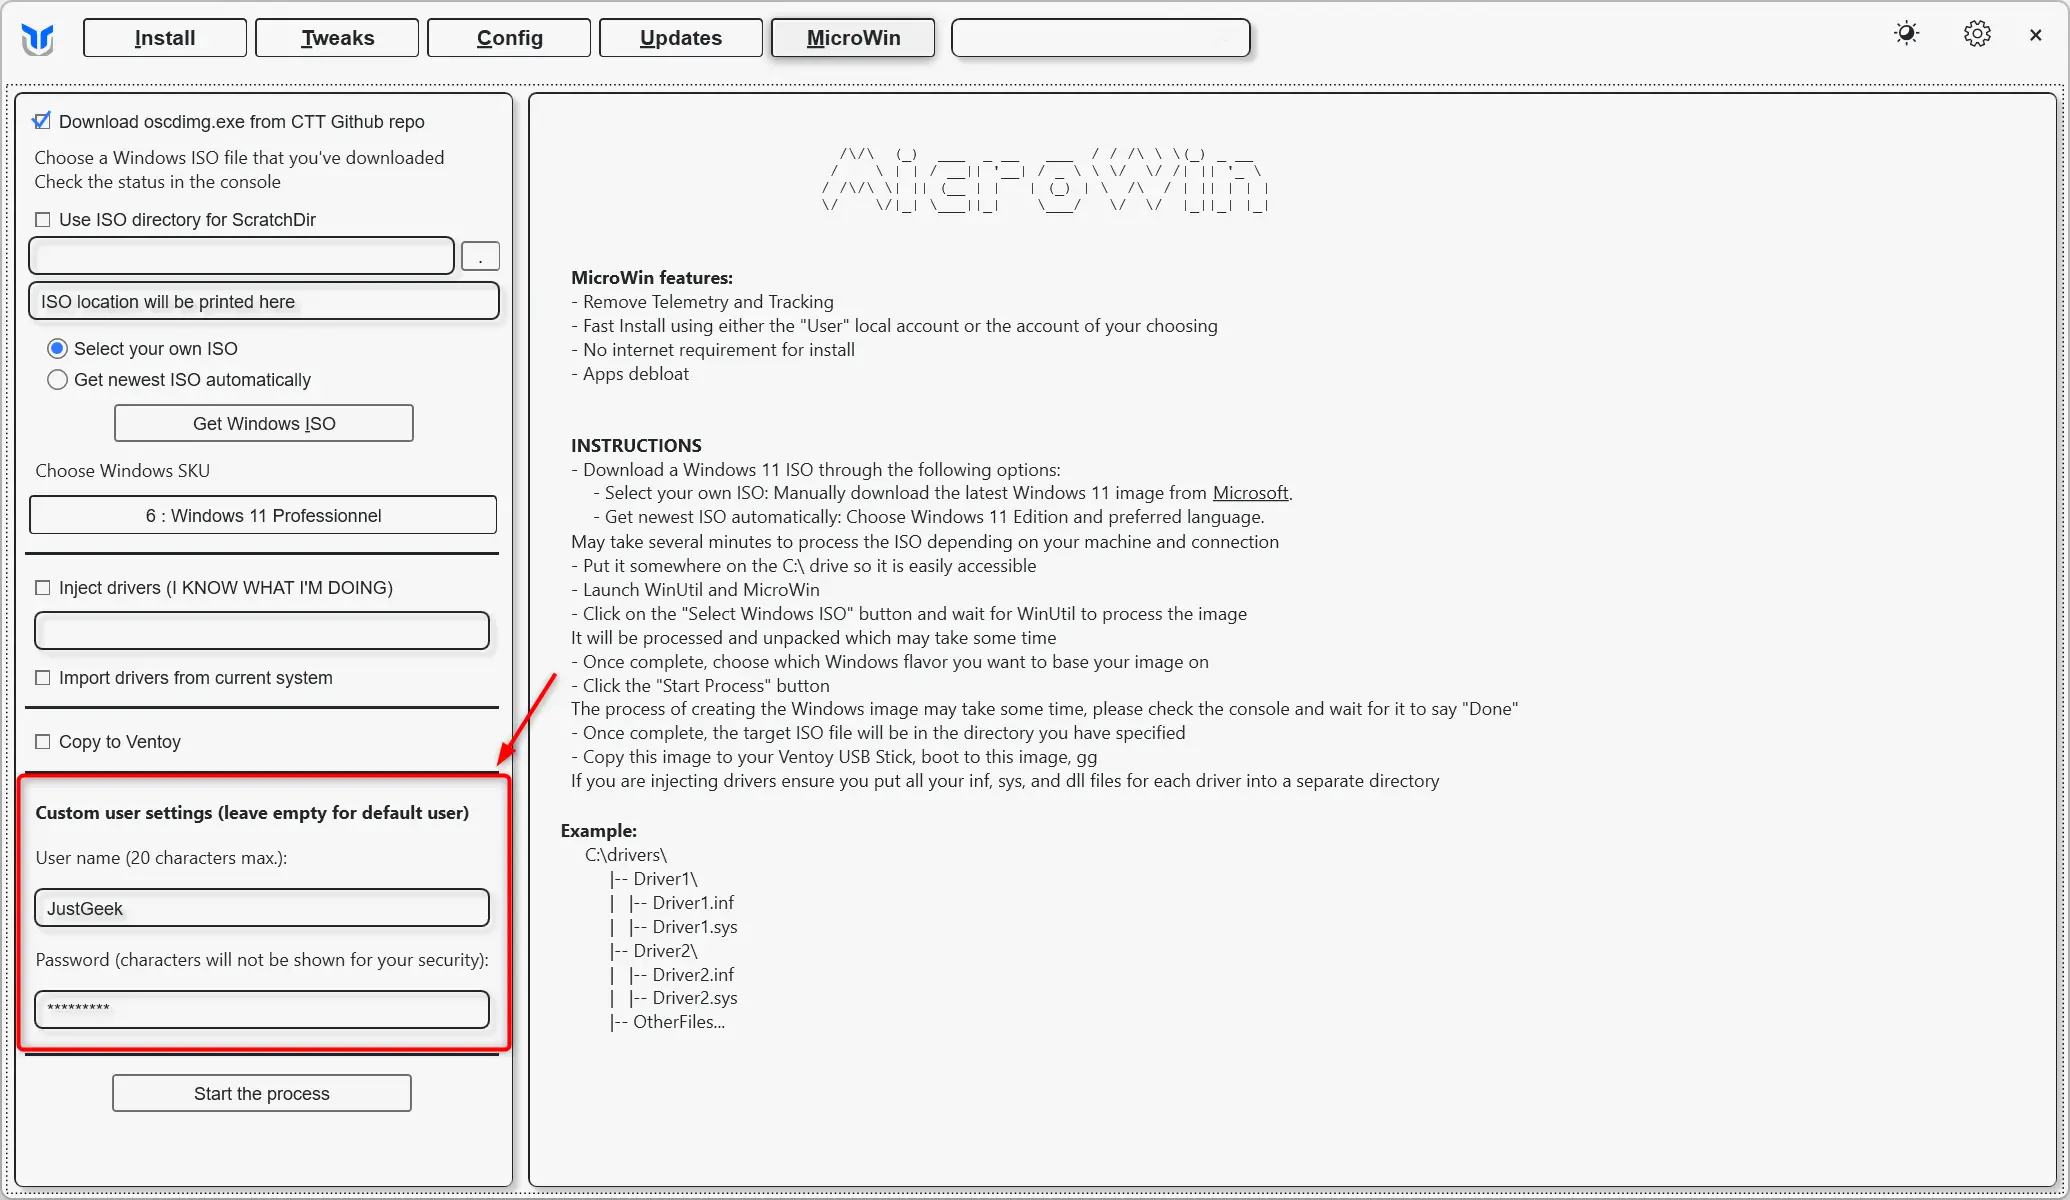
Task: Click the Password input field
Action: tap(261, 1009)
